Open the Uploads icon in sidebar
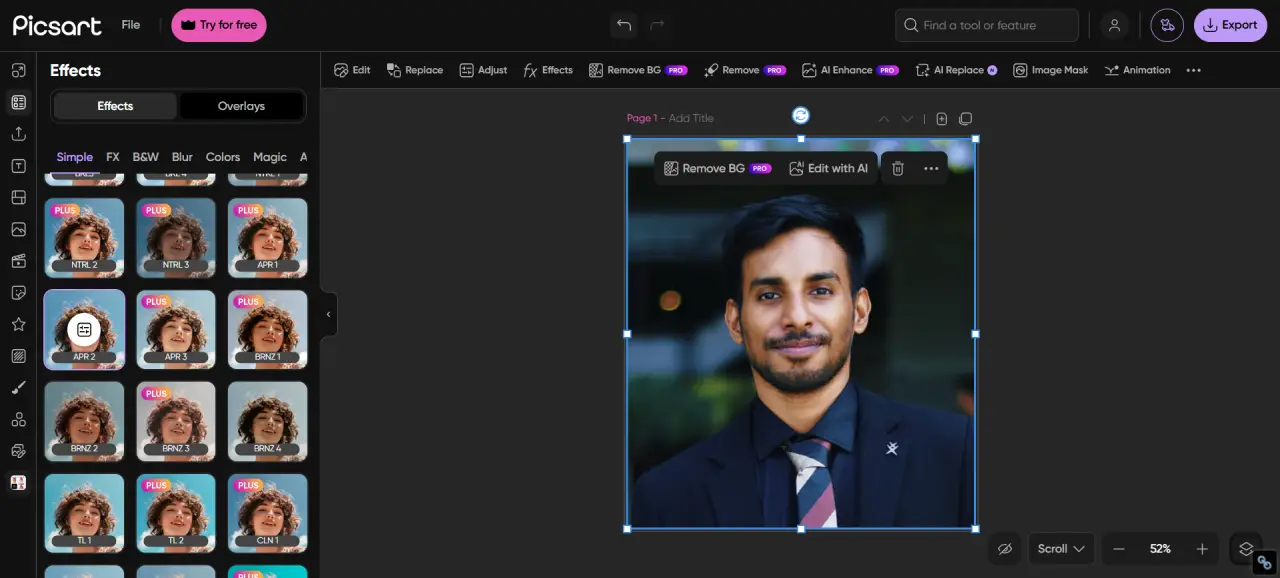1280x578 pixels. tap(18, 134)
